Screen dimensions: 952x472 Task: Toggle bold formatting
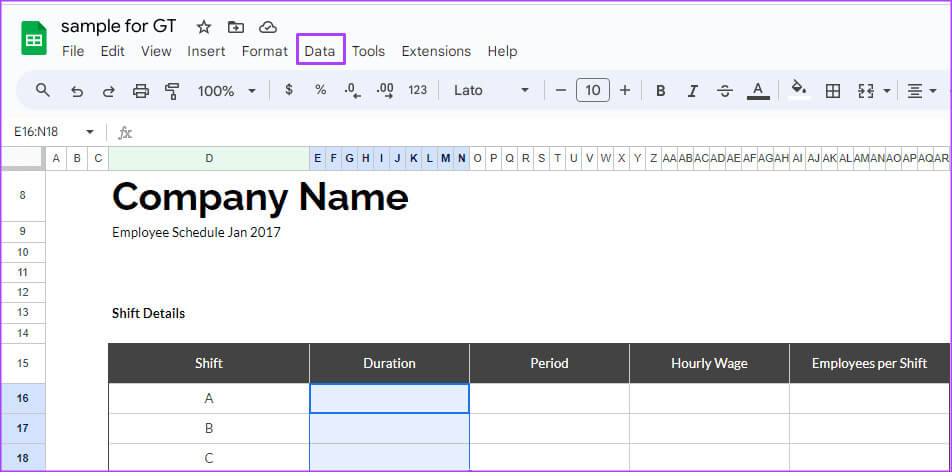[x=661, y=91]
